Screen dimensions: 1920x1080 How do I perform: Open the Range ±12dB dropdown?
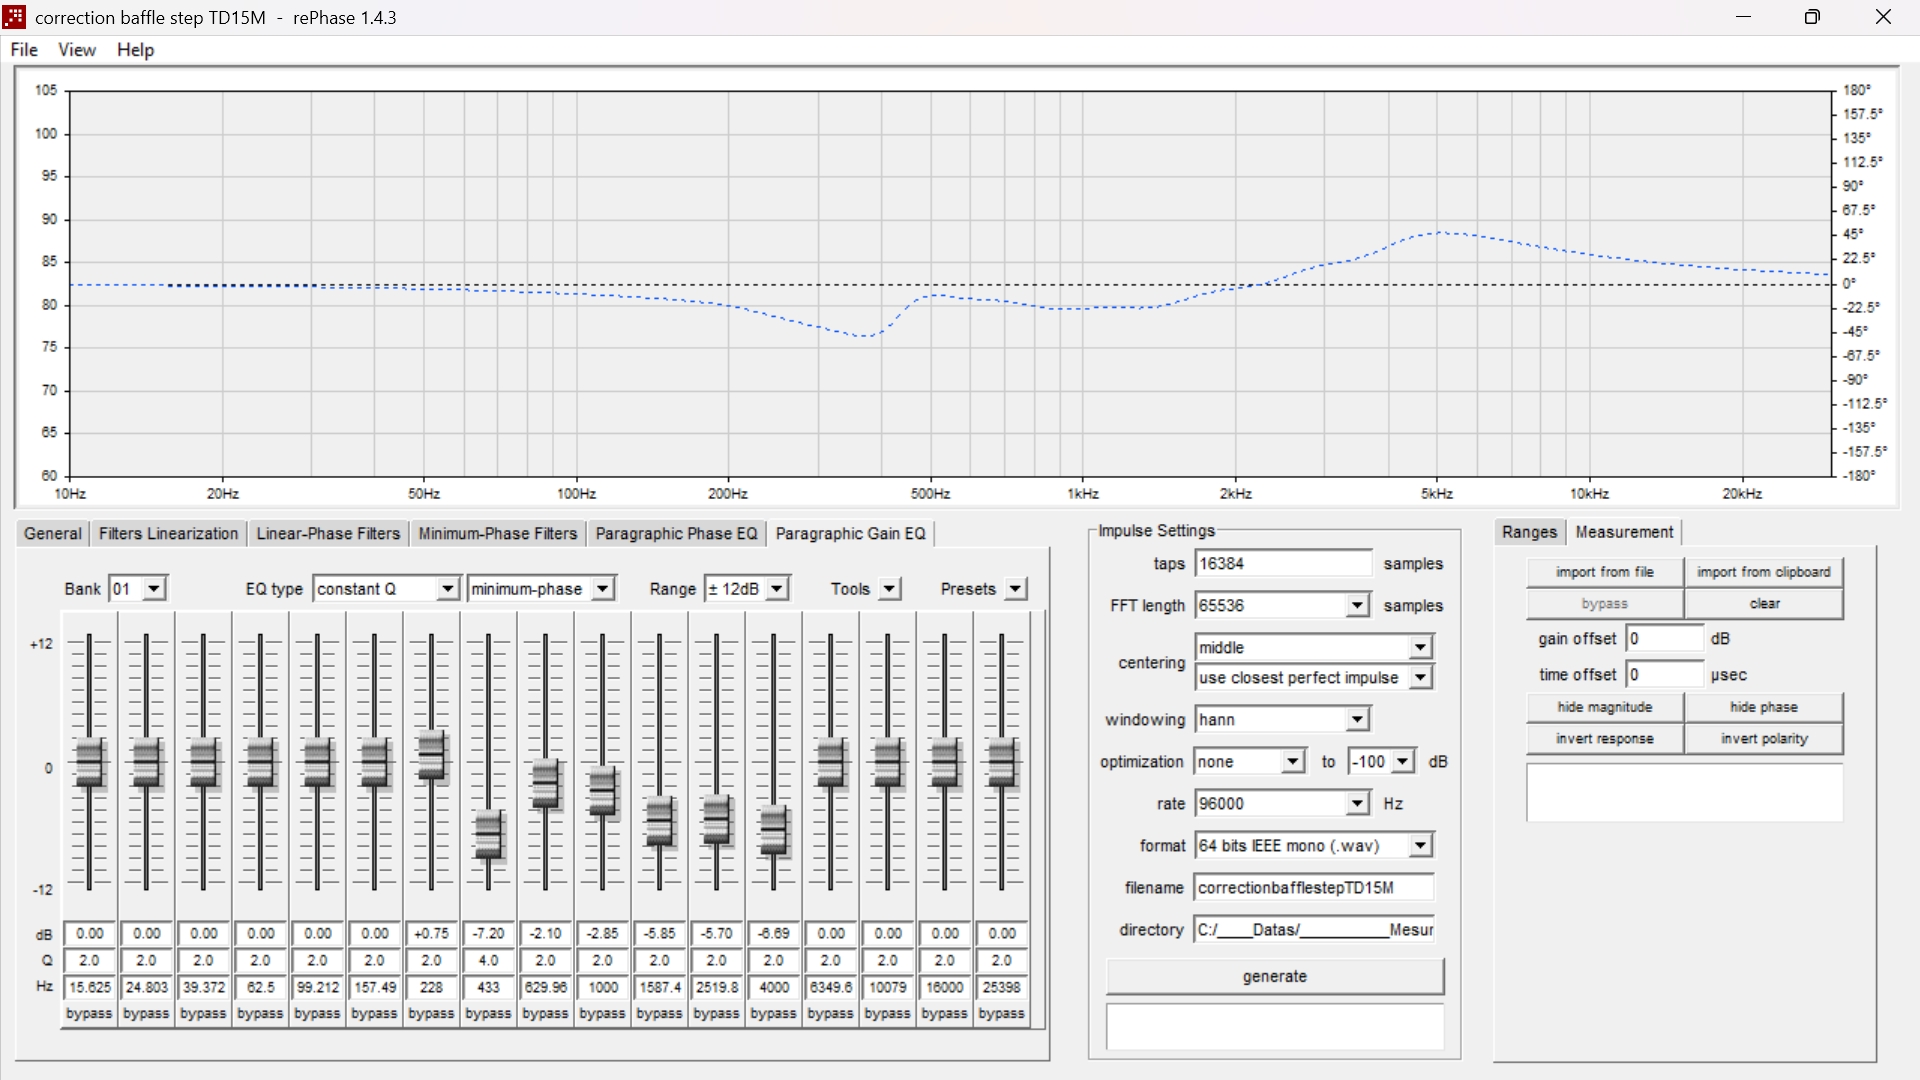point(778,589)
